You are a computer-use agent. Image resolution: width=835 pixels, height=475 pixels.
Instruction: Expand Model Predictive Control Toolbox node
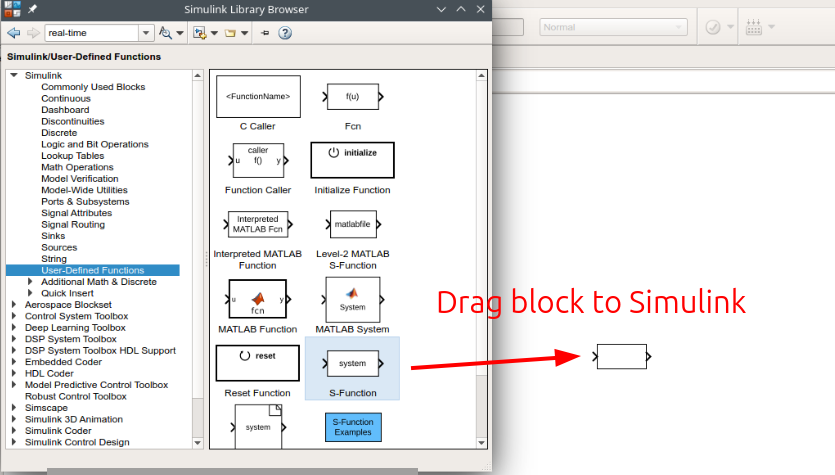click(14, 384)
